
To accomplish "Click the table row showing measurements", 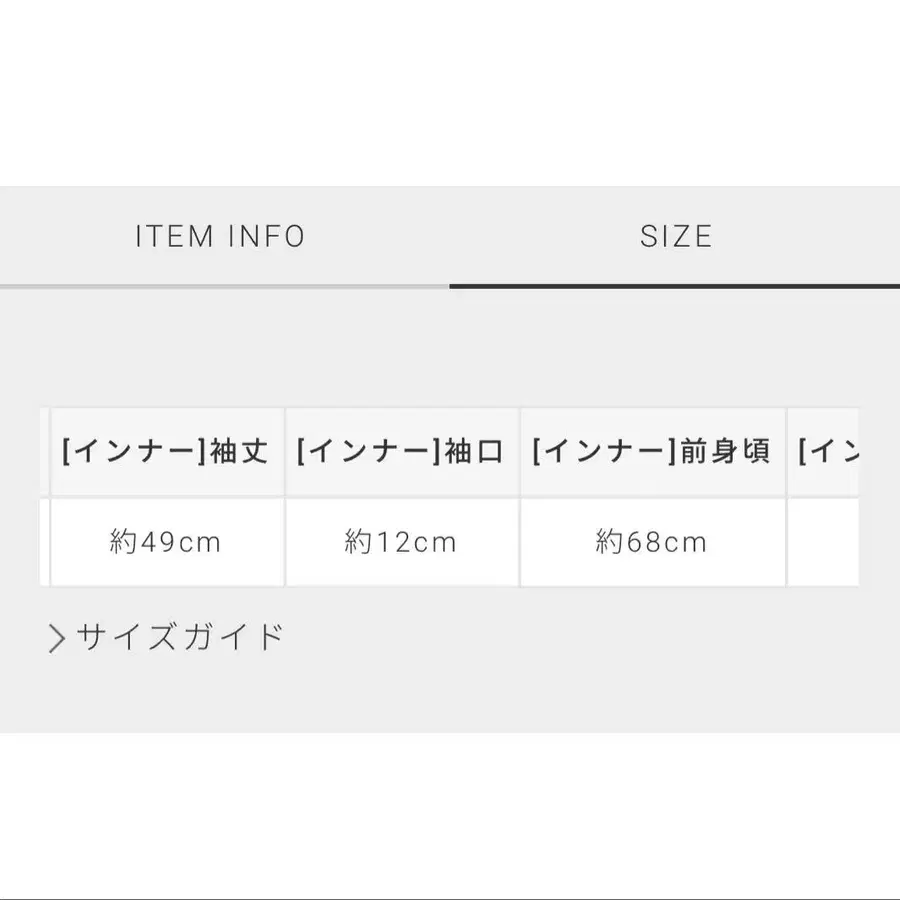I will (x=450, y=541).
